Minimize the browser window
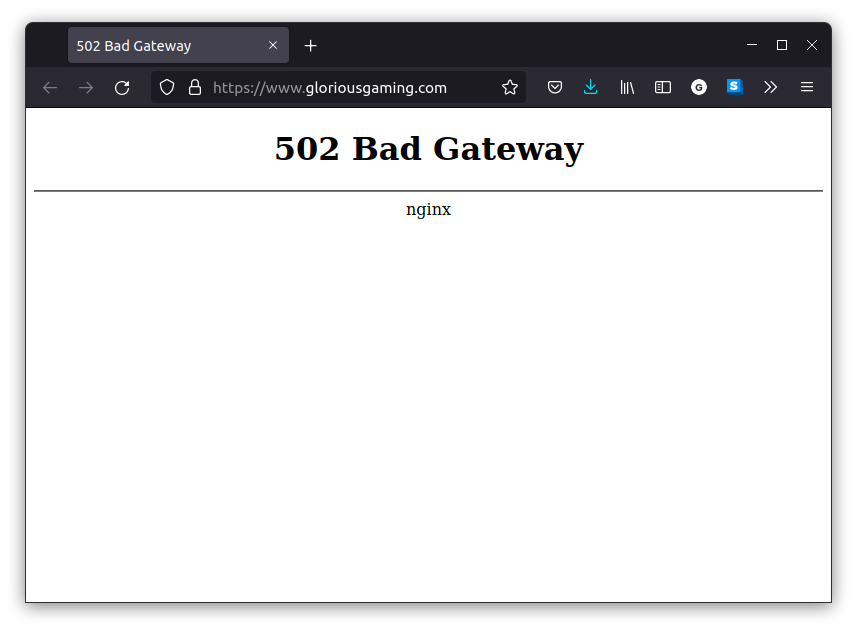857x631 pixels. tap(752, 45)
